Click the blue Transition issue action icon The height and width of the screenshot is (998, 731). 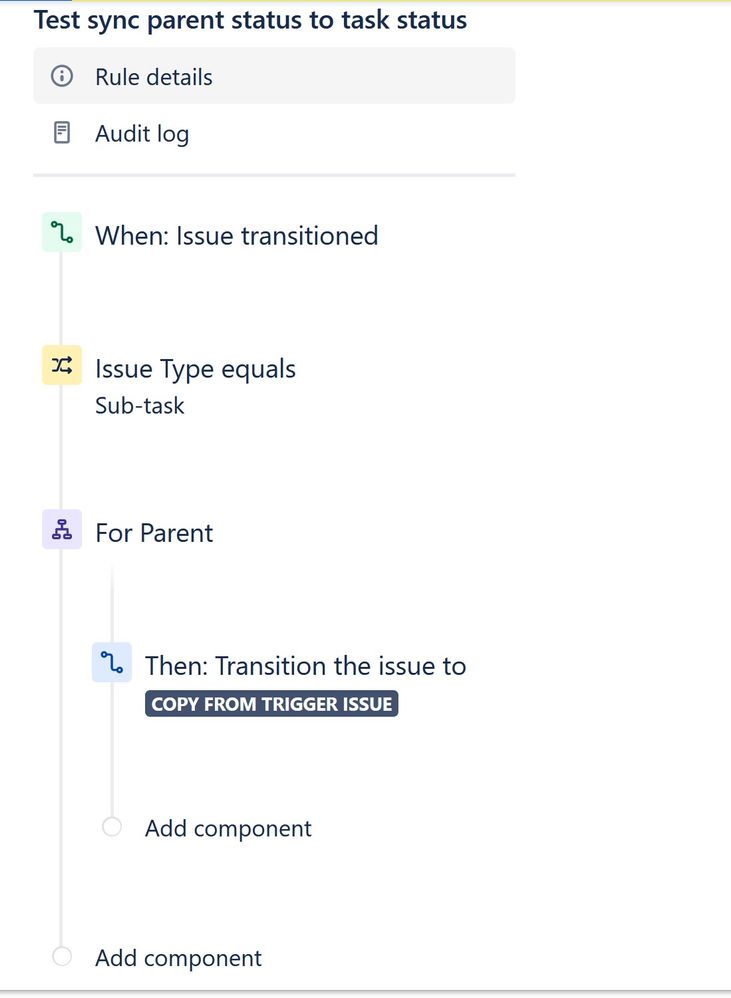[x=112, y=662]
